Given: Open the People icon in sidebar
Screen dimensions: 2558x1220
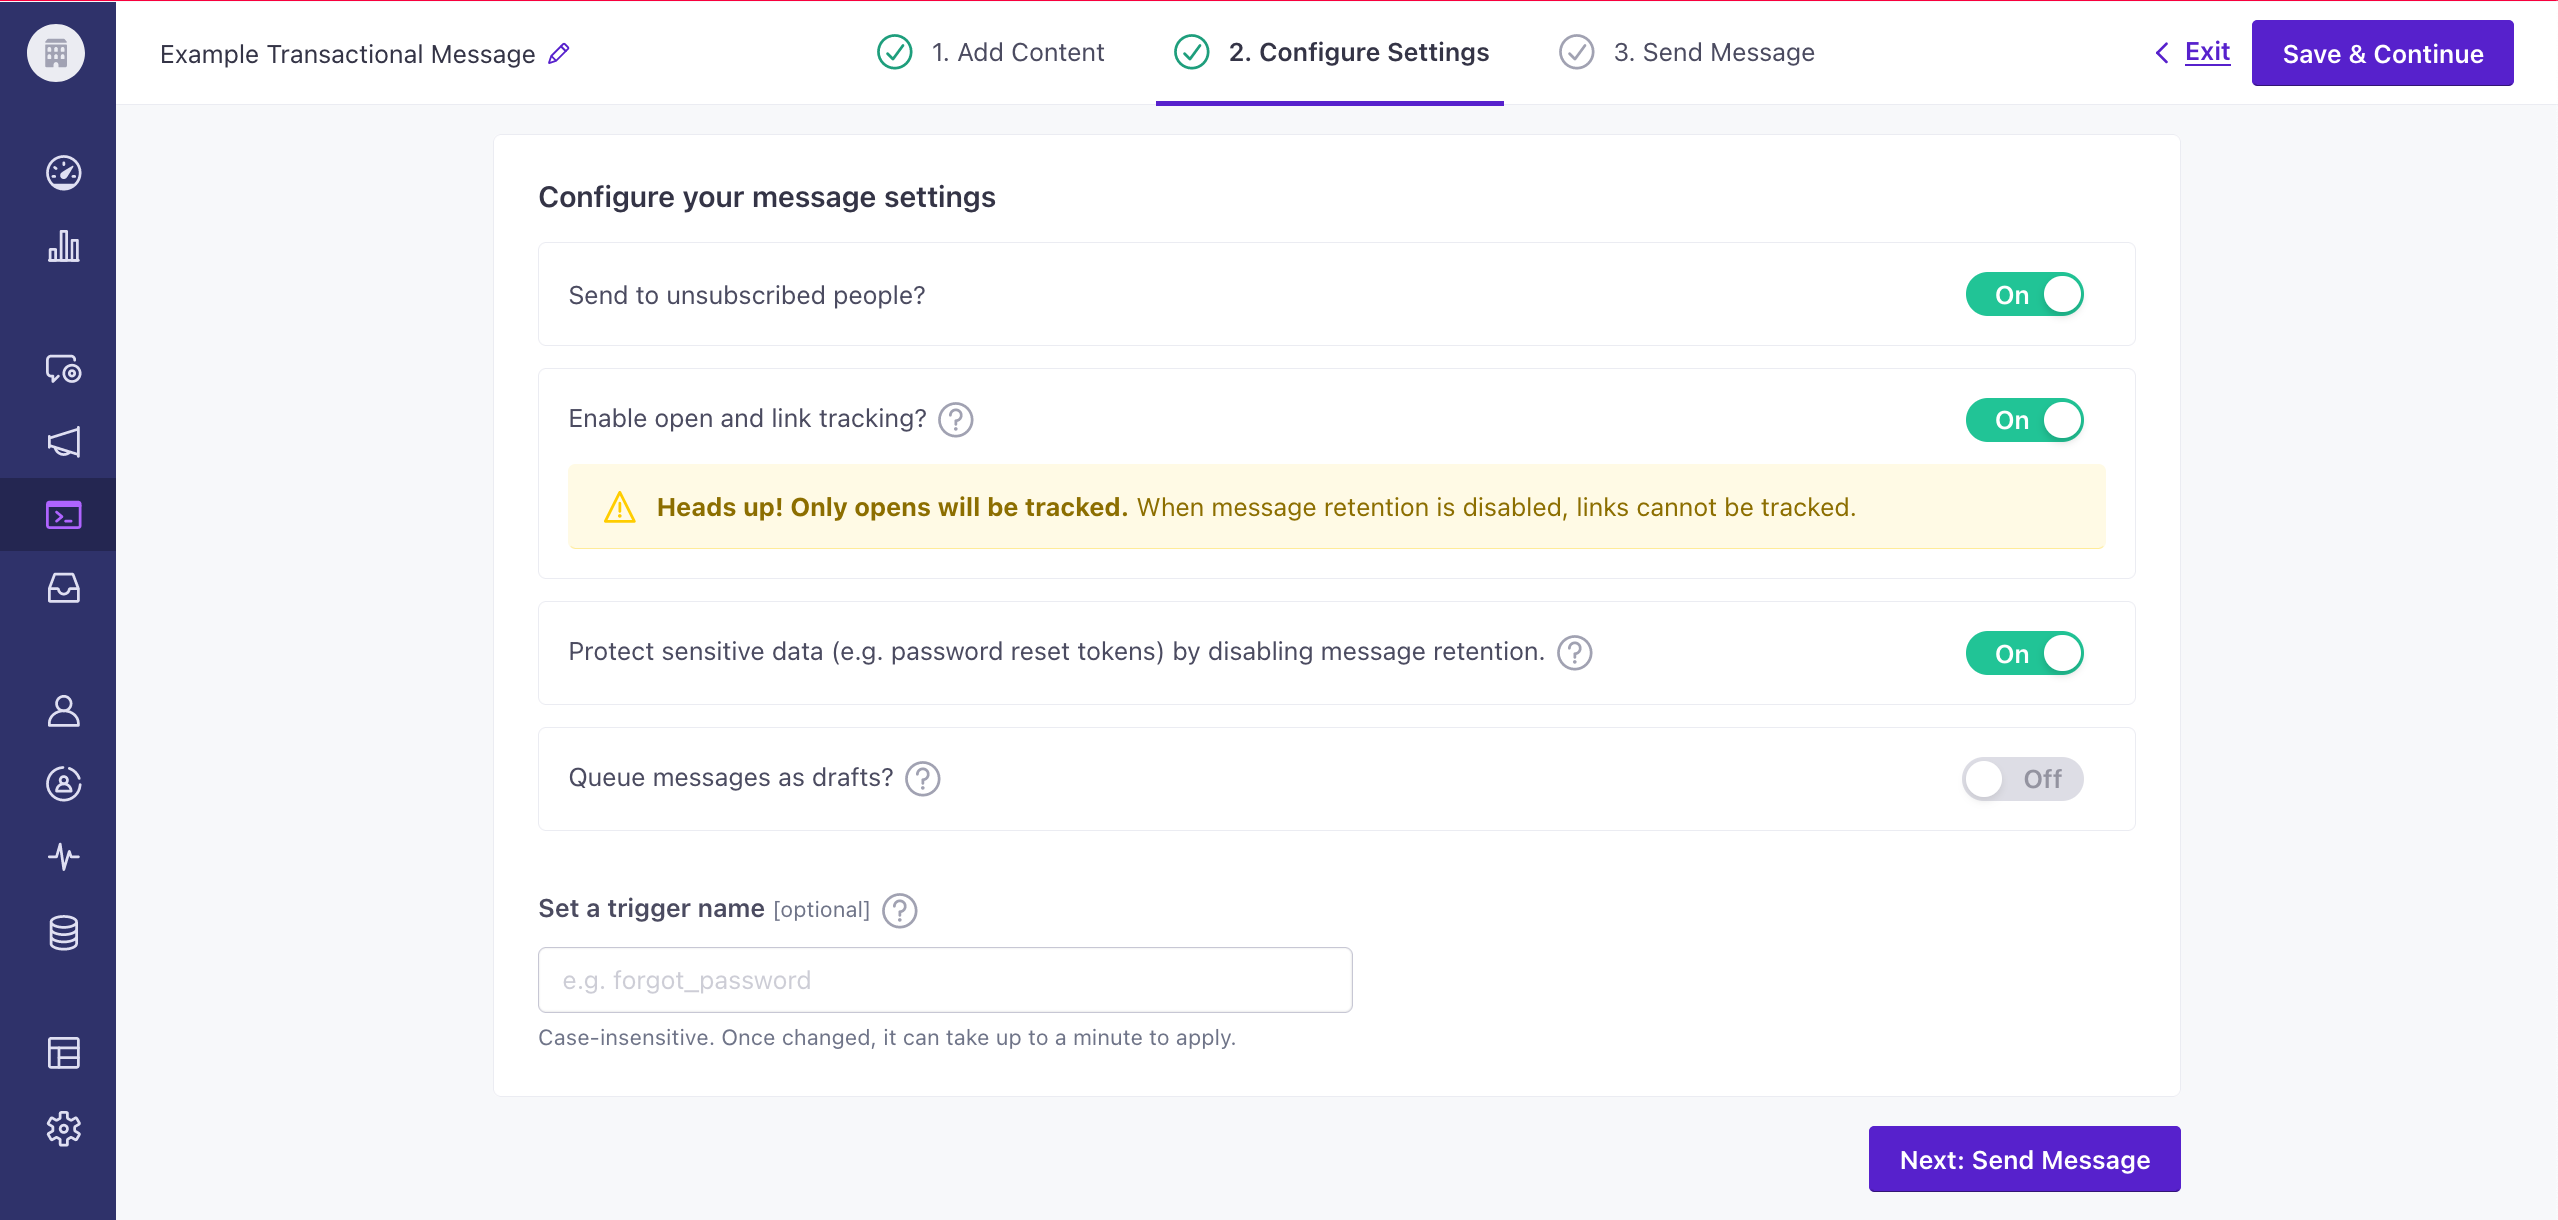Looking at the screenshot, I should (63, 711).
